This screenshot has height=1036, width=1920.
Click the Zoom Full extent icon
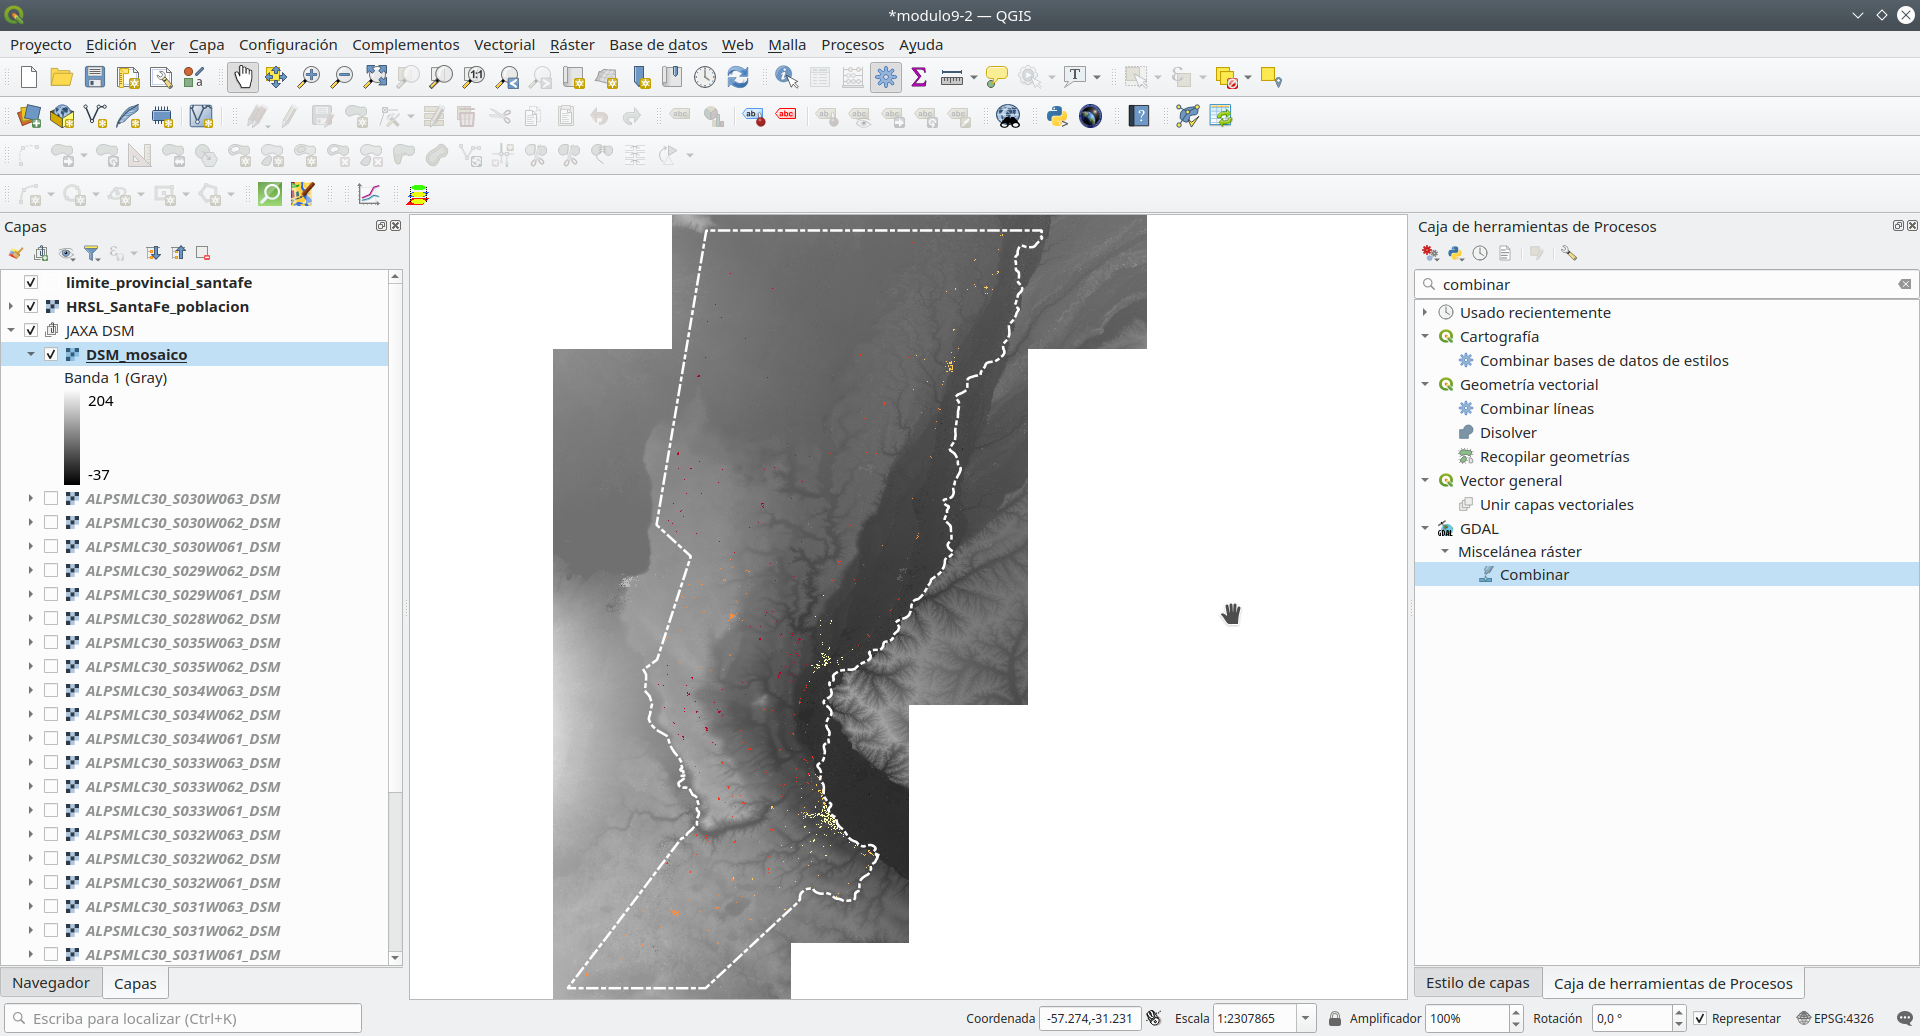tap(375, 77)
